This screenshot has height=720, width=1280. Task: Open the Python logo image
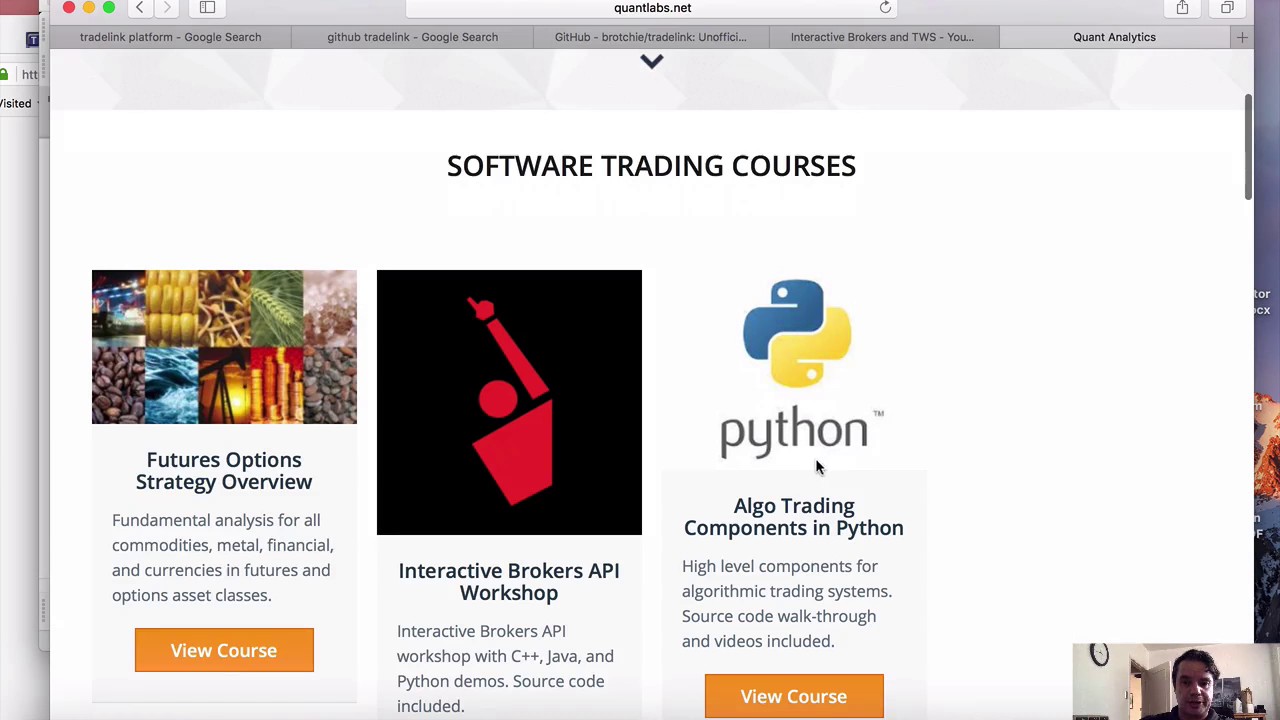click(794, 369)
